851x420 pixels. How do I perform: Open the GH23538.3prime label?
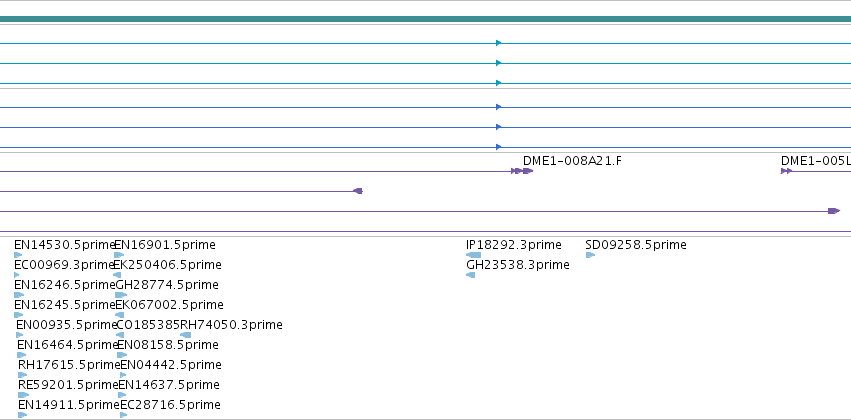pos(518,265)
